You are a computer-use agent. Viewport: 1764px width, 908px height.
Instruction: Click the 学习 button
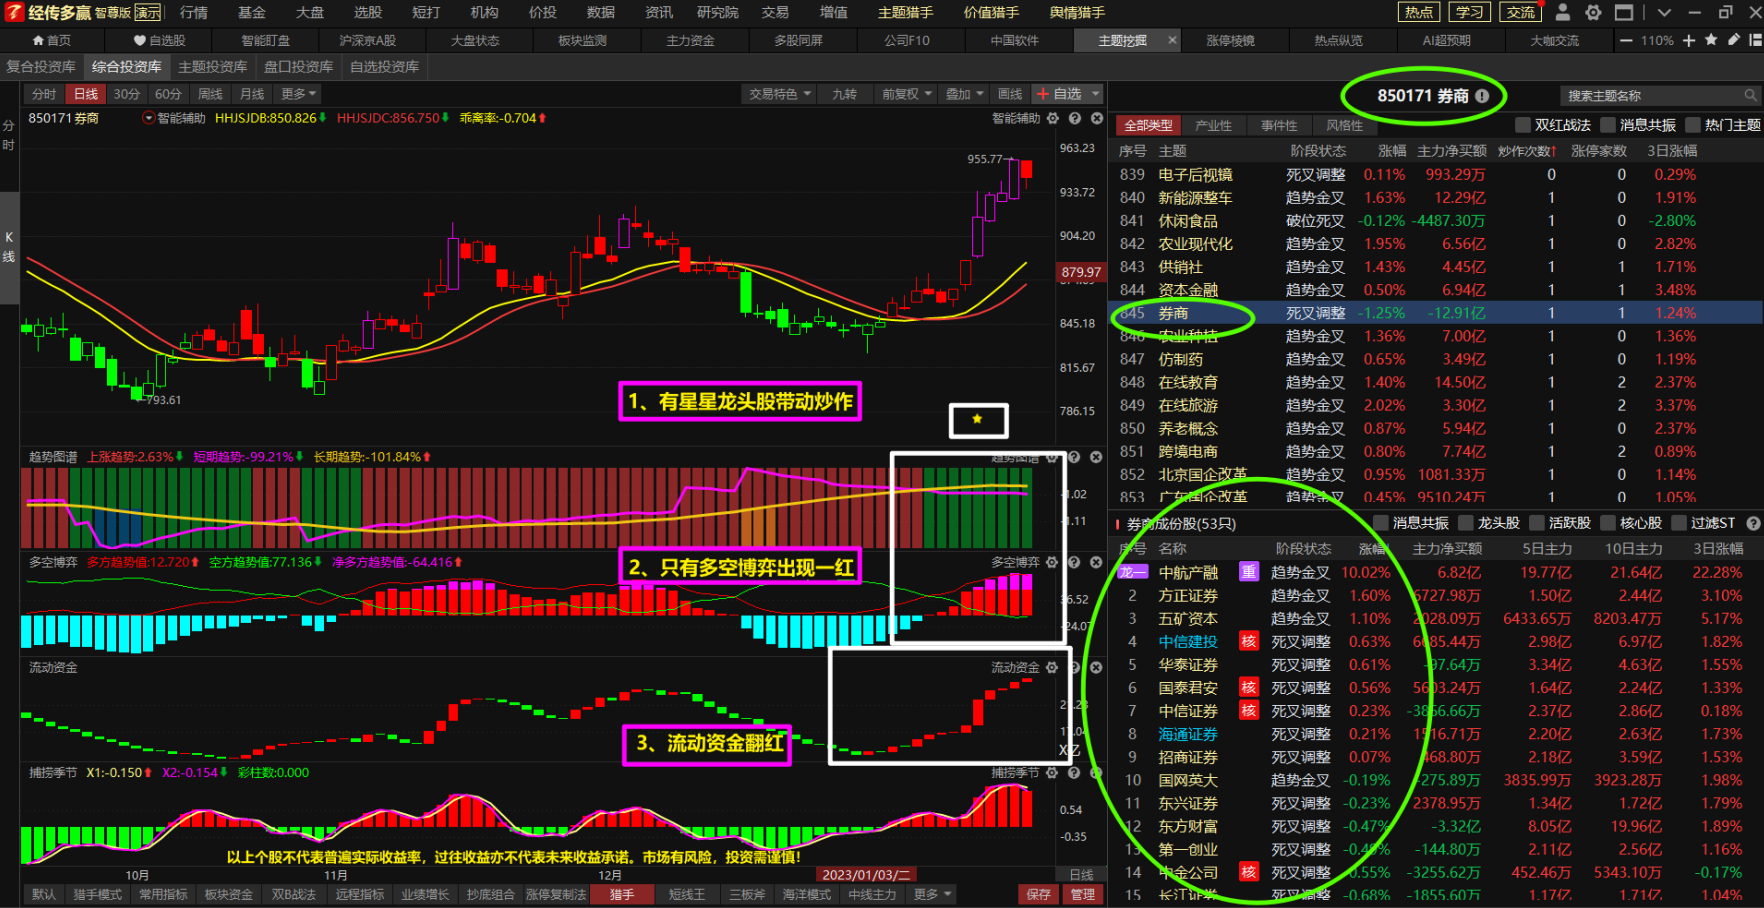pos(1470,12)
